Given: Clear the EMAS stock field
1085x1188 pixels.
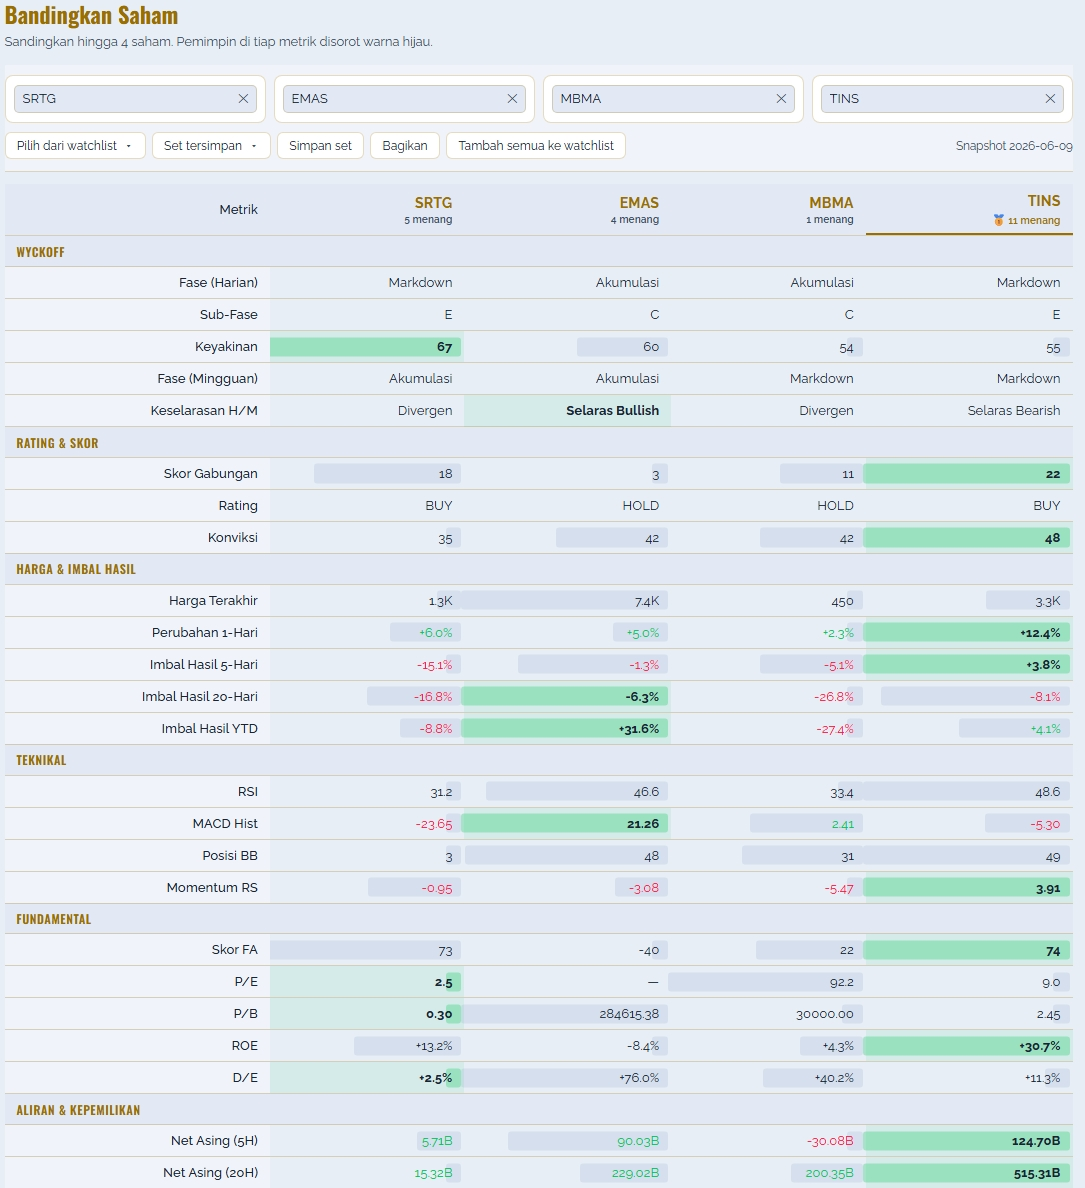Looking at the screenshot, I should [512, 98].
